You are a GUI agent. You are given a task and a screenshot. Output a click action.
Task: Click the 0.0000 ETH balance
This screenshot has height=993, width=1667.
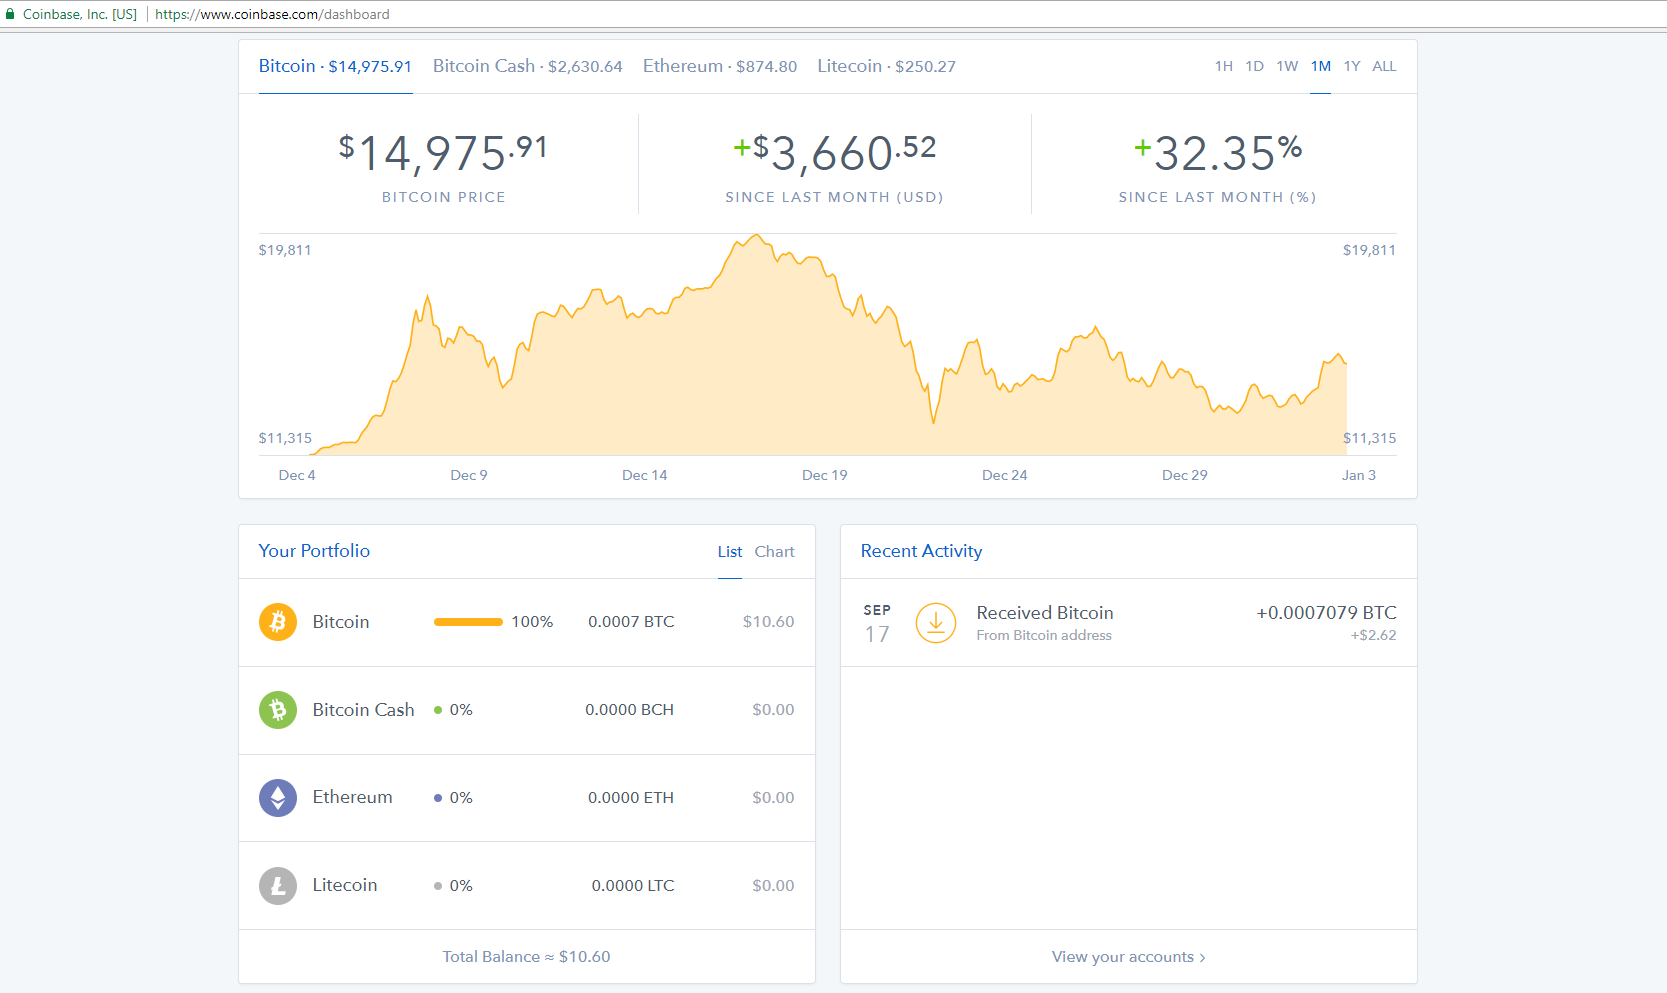[631, 798]
